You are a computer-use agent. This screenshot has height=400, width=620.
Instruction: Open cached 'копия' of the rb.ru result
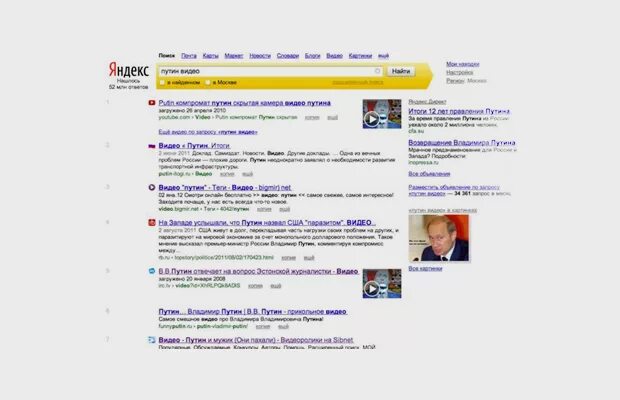[x=289, y=258]
